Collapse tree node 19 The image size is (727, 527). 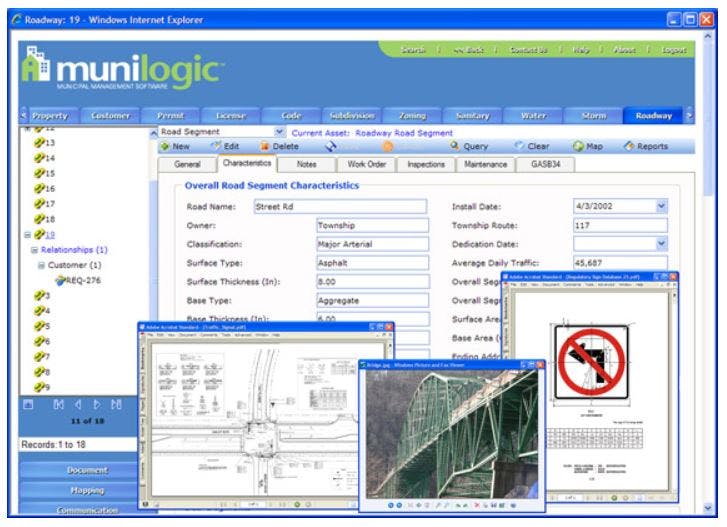pos(27,235)
